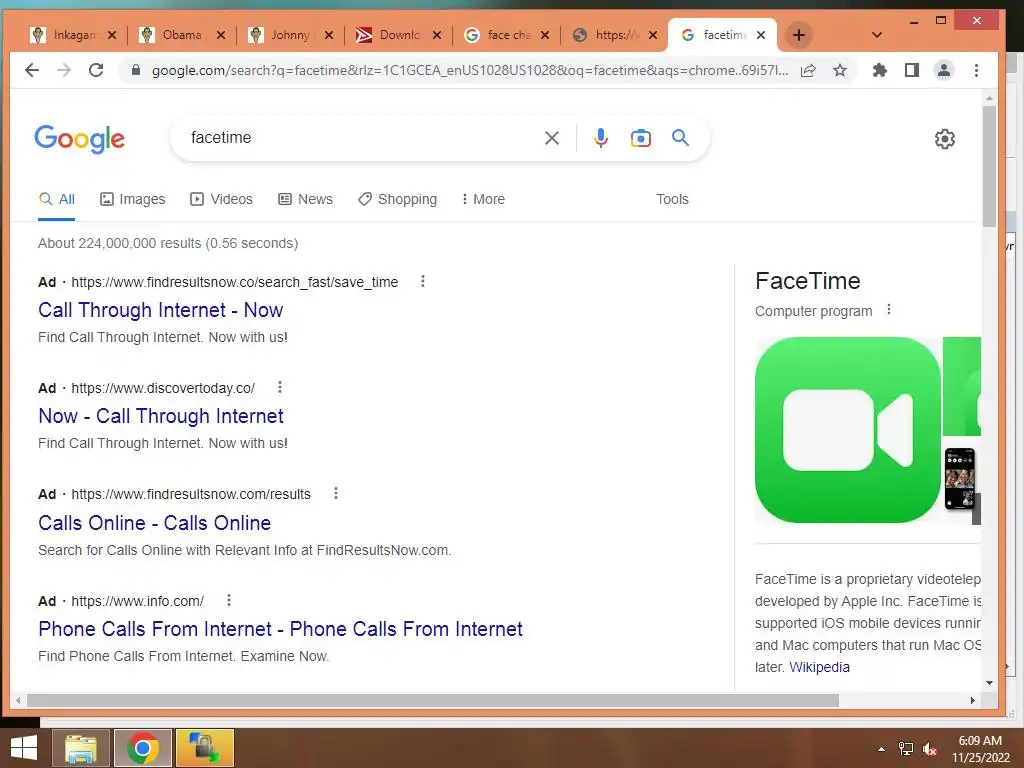Screen dimensions: 1024x768
Task: Open 'Now - Call Through Internet' ad
Action: click(161, 416)
